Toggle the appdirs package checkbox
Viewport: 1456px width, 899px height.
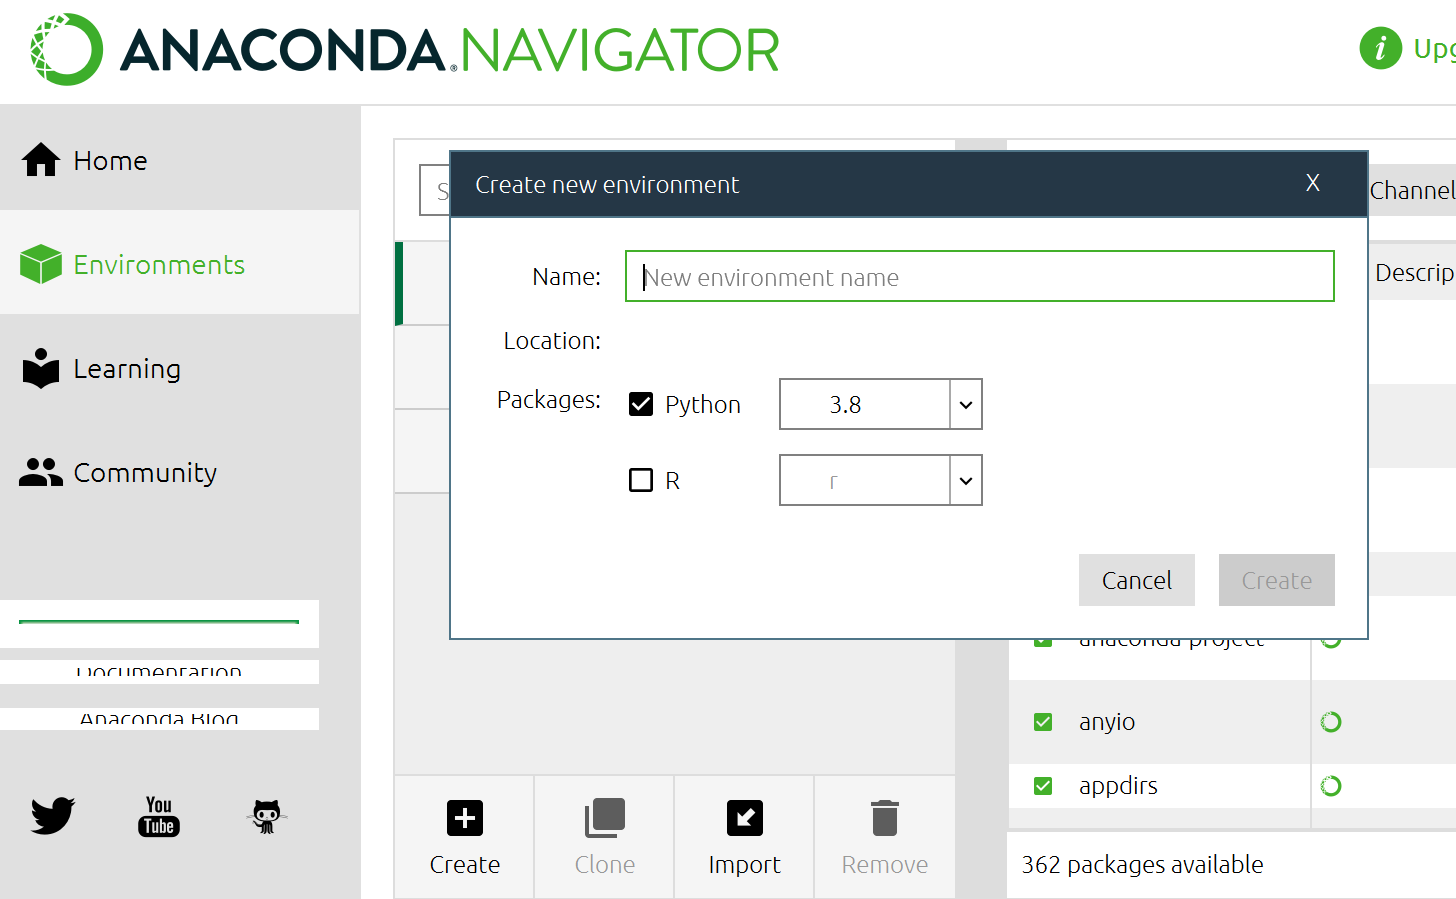[1043, 786]
